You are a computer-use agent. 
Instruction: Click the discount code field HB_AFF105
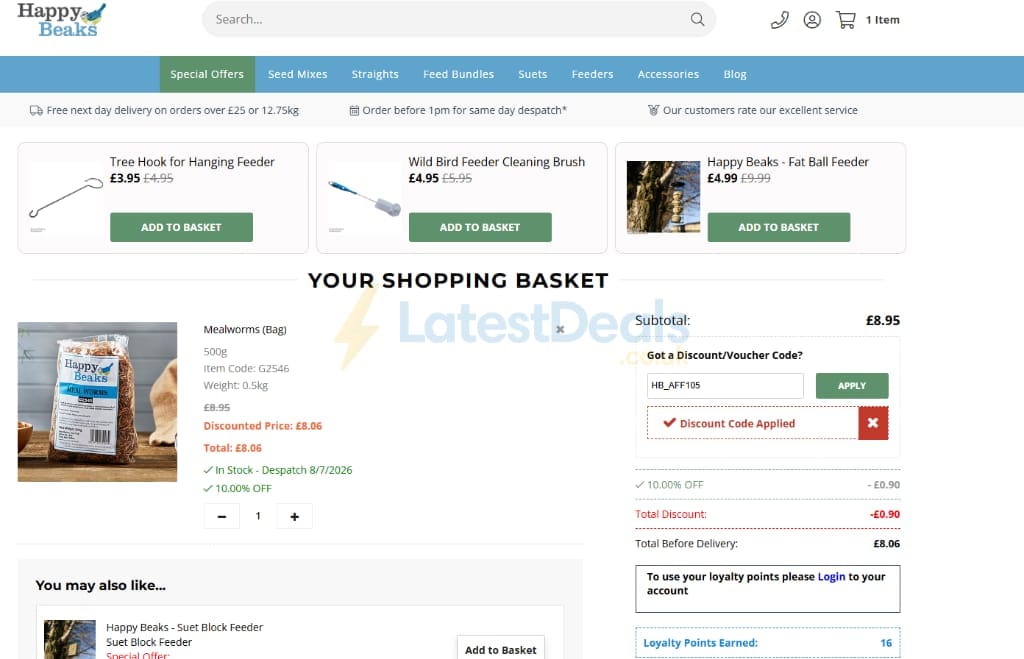[x=725, y=386]
